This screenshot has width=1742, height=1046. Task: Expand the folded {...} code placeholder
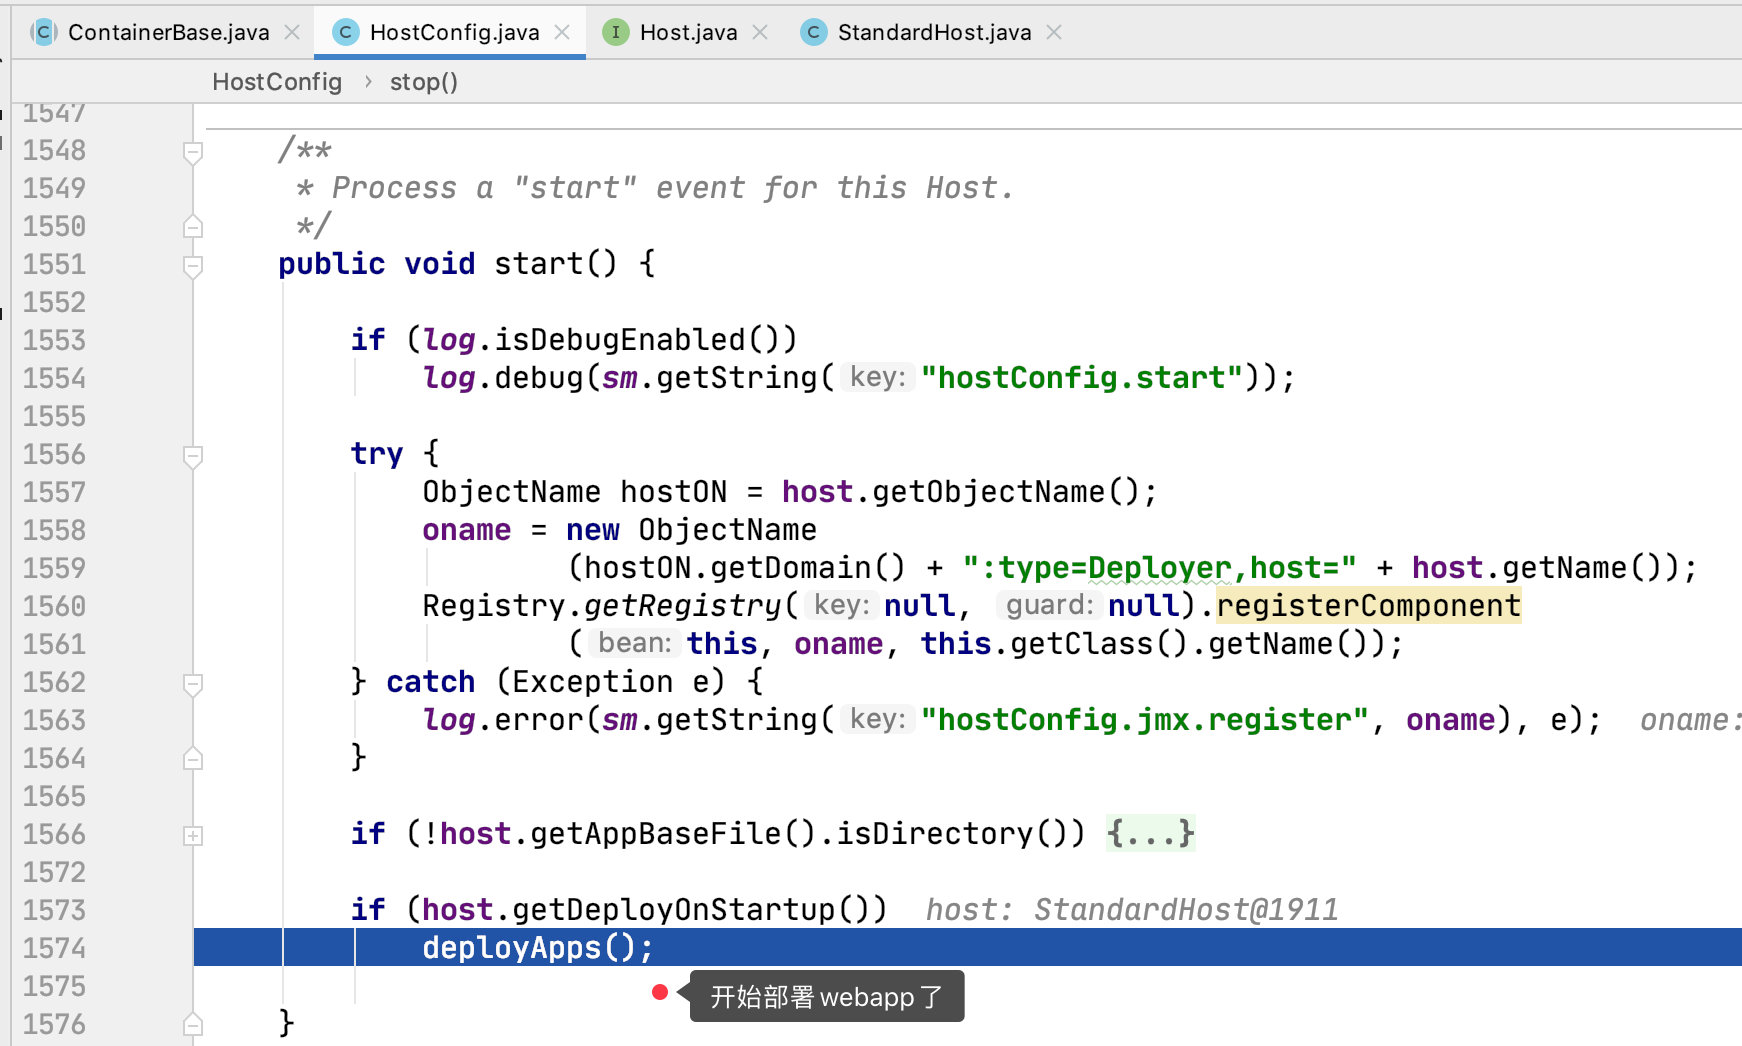coord(1150,833)
